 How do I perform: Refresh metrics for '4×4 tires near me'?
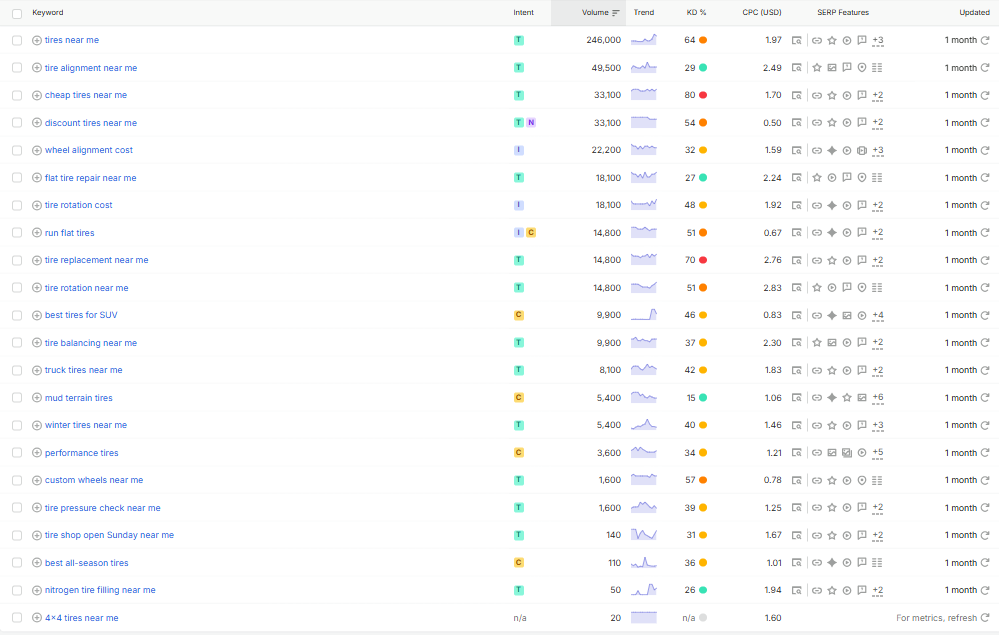tap(985, 618)
